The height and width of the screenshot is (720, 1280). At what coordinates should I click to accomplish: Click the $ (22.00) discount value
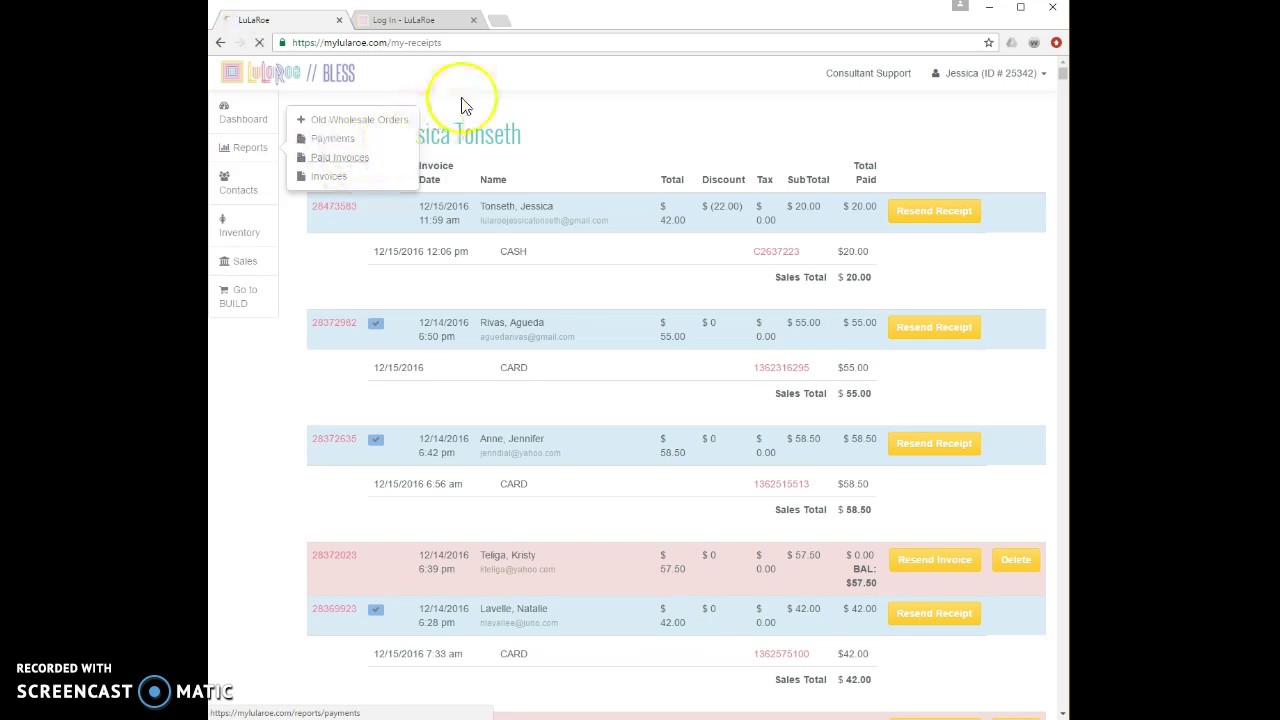coord(722,206)
